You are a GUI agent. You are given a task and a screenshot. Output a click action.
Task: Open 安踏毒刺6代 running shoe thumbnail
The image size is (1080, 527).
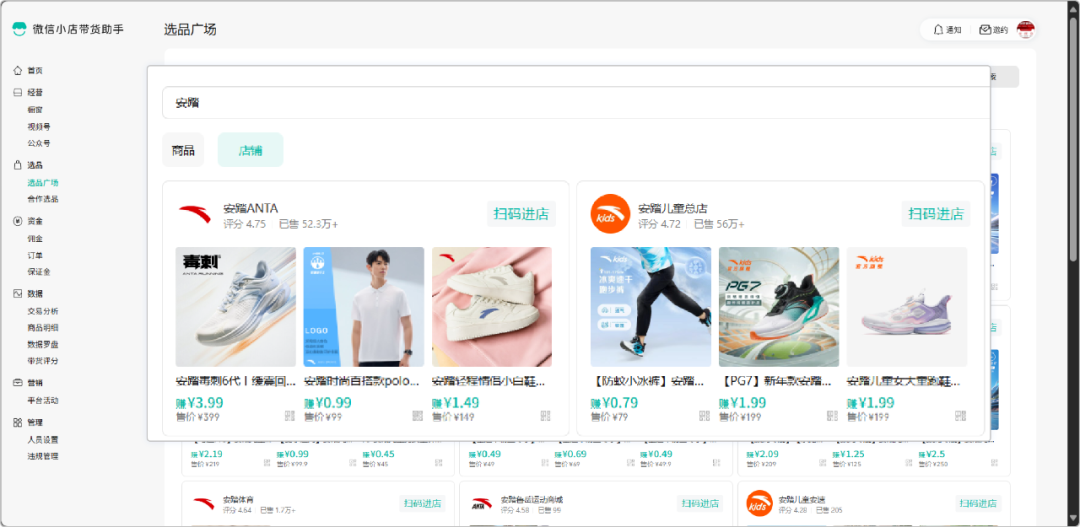(x=236, y=307)
